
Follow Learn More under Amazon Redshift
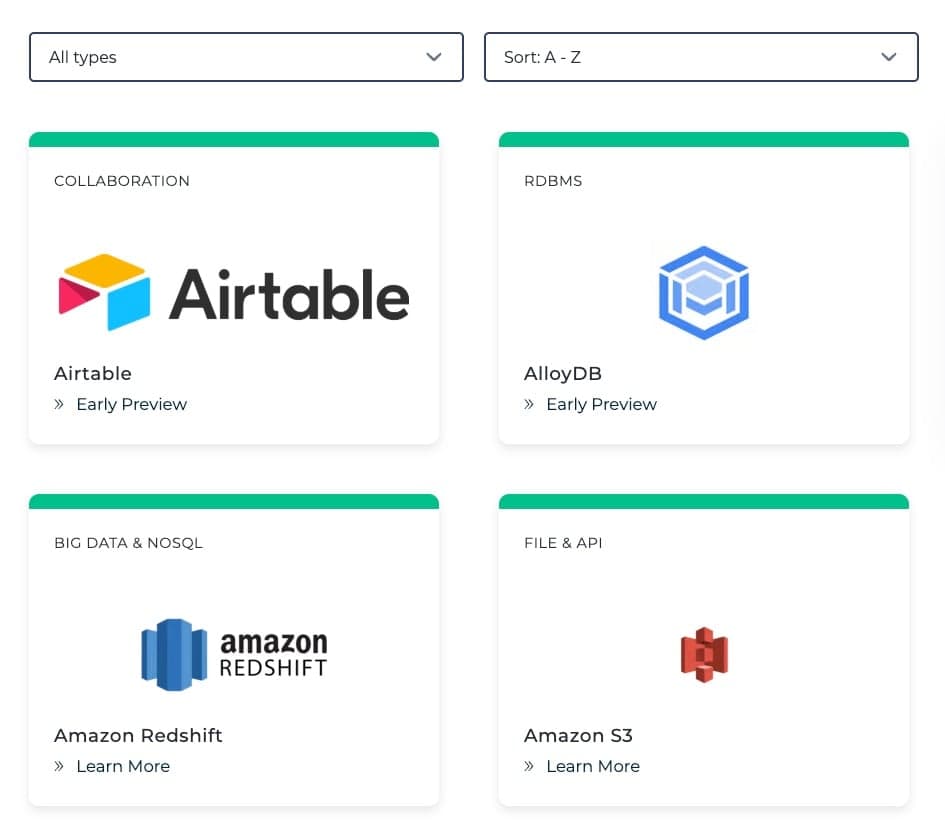[123, 766]
